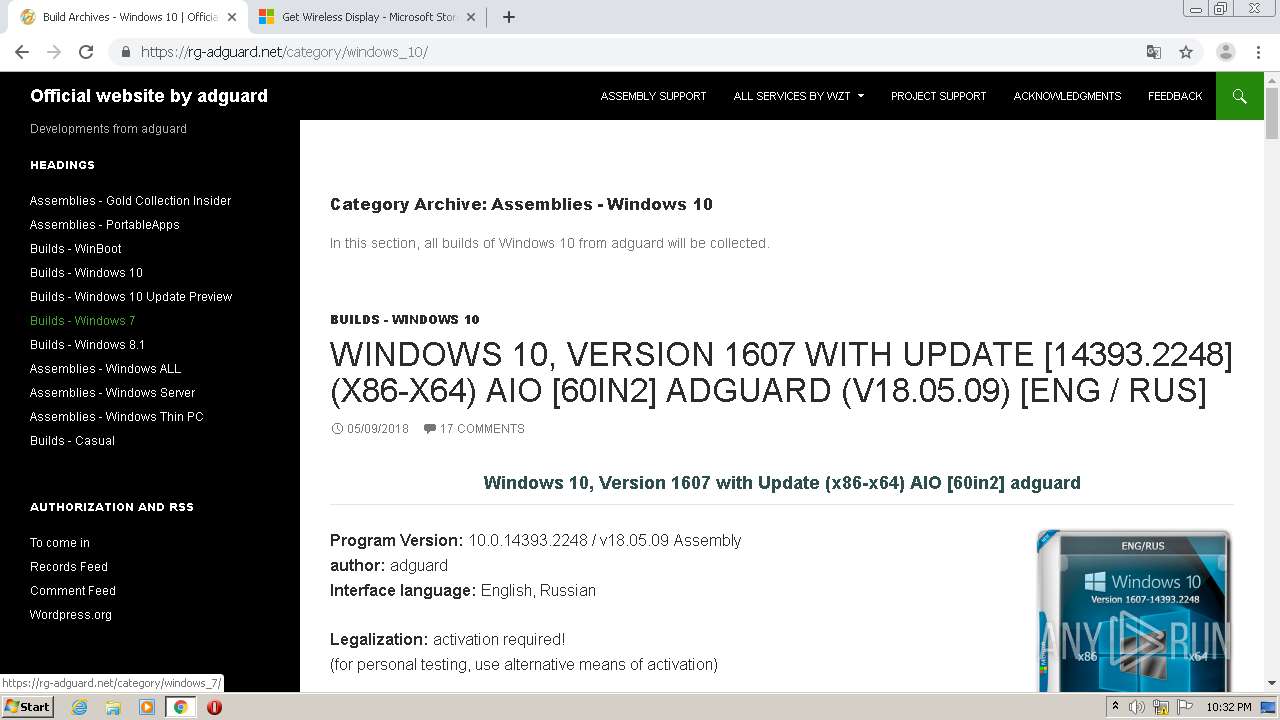Reload the current page
The width and height of the screenshot is (1280, 720).
pos(86,52)
